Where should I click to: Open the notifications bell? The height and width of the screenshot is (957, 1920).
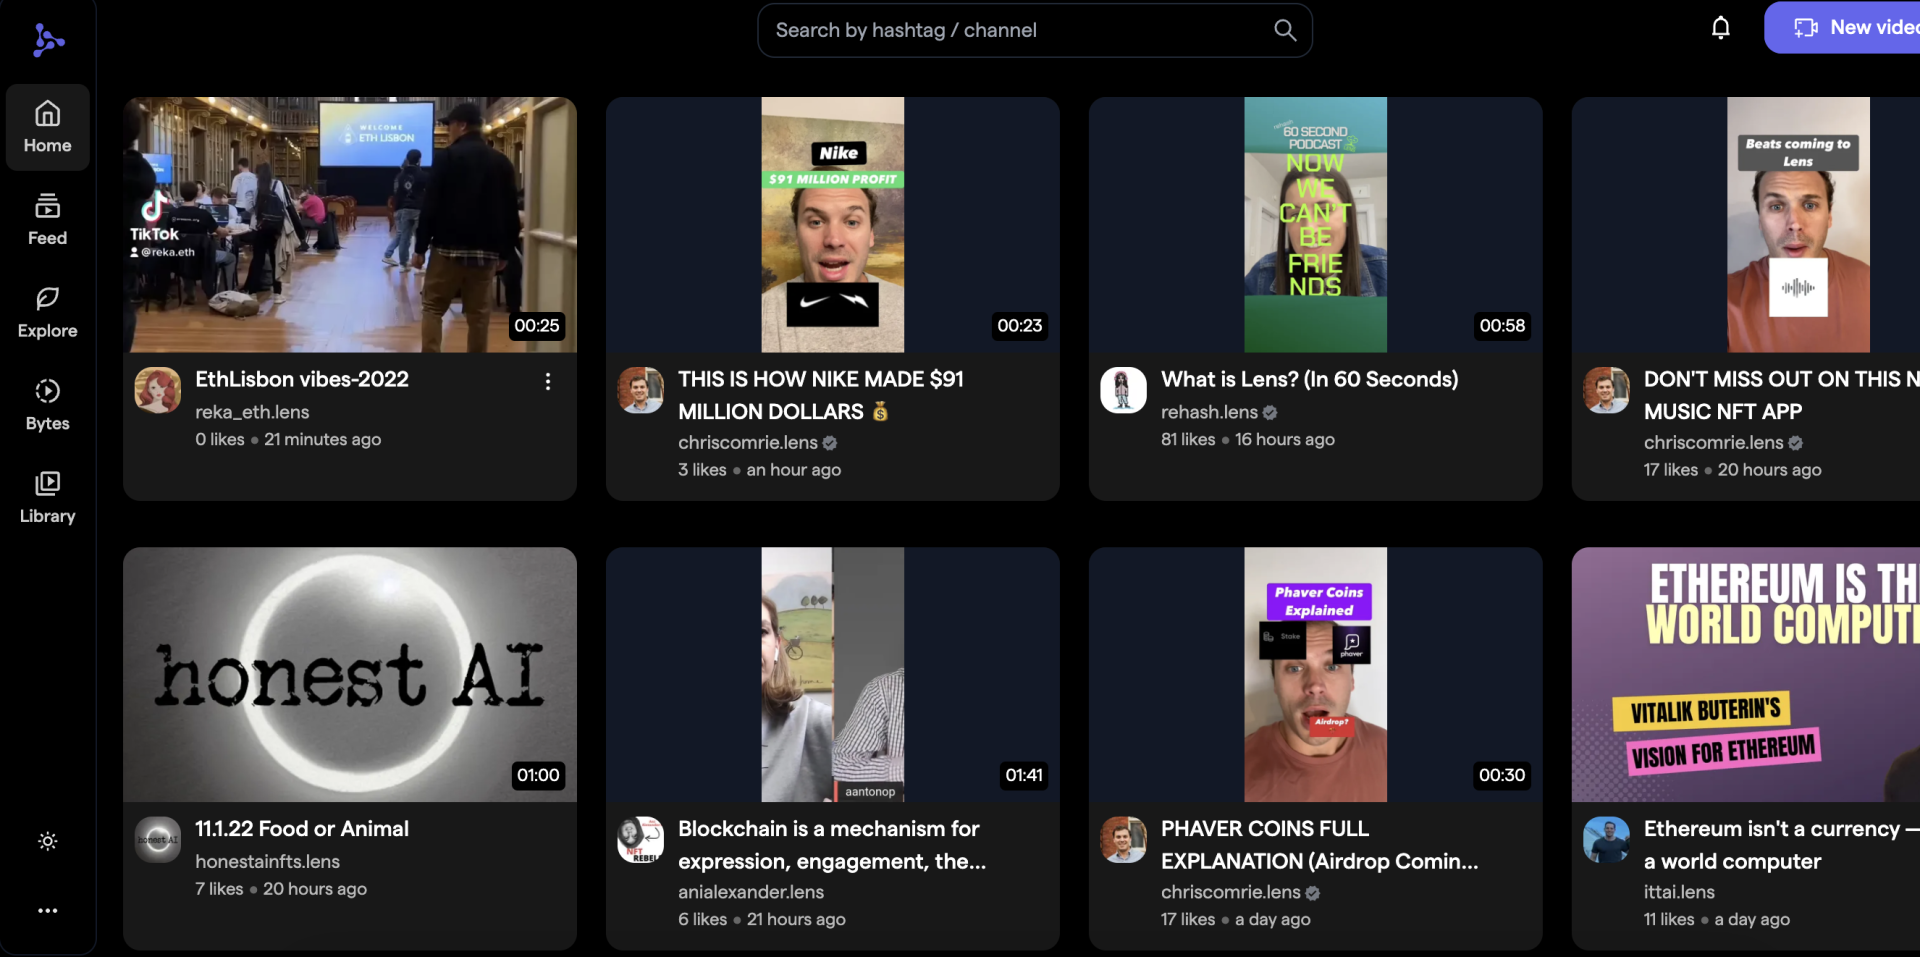click(1720, 28)
